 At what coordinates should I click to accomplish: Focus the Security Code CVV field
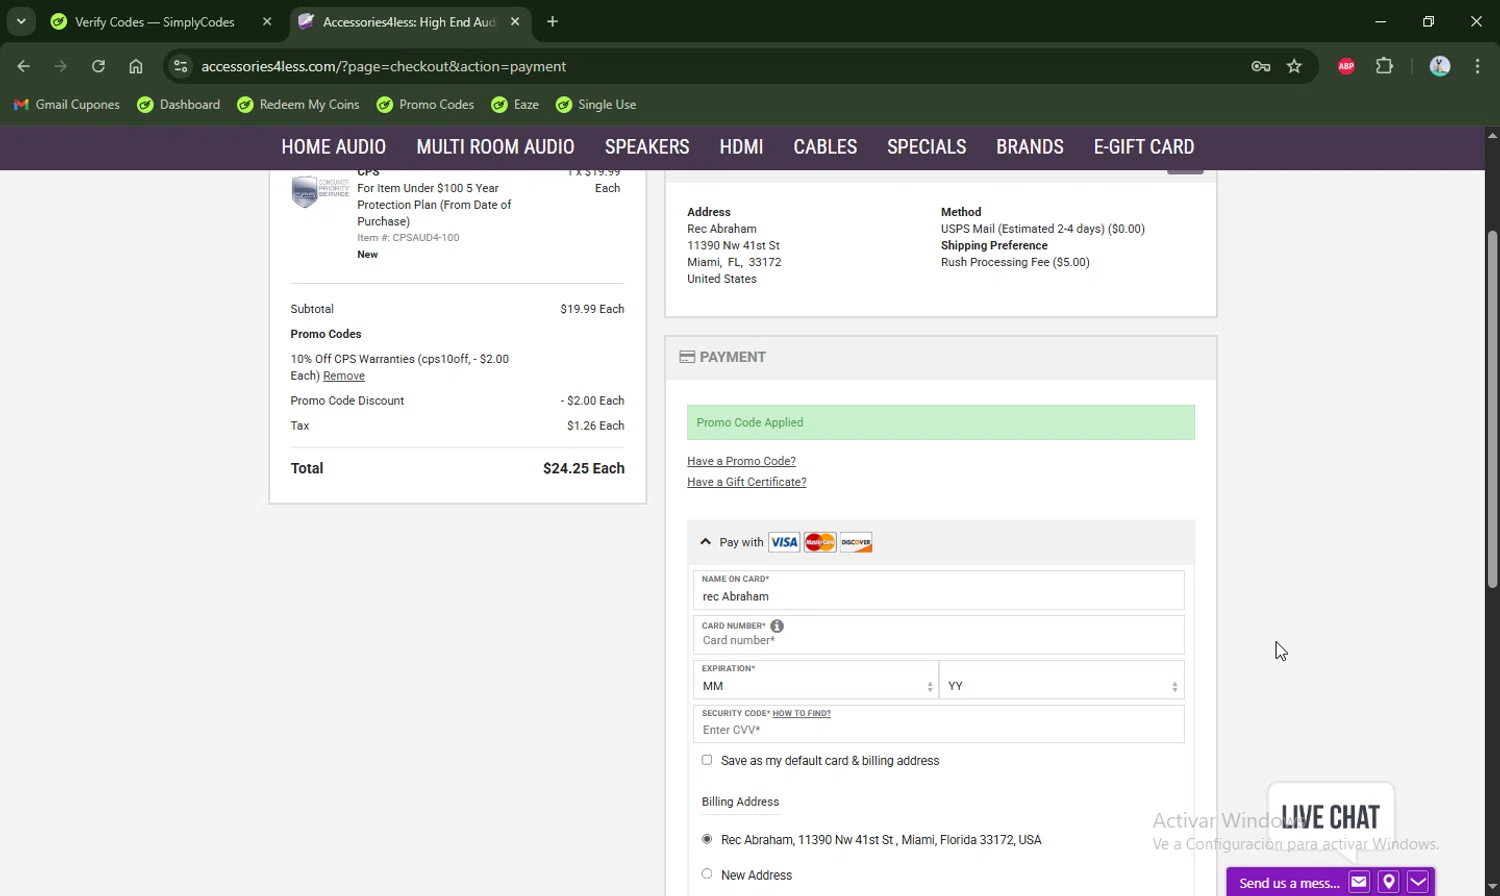[x=938, y=724]
